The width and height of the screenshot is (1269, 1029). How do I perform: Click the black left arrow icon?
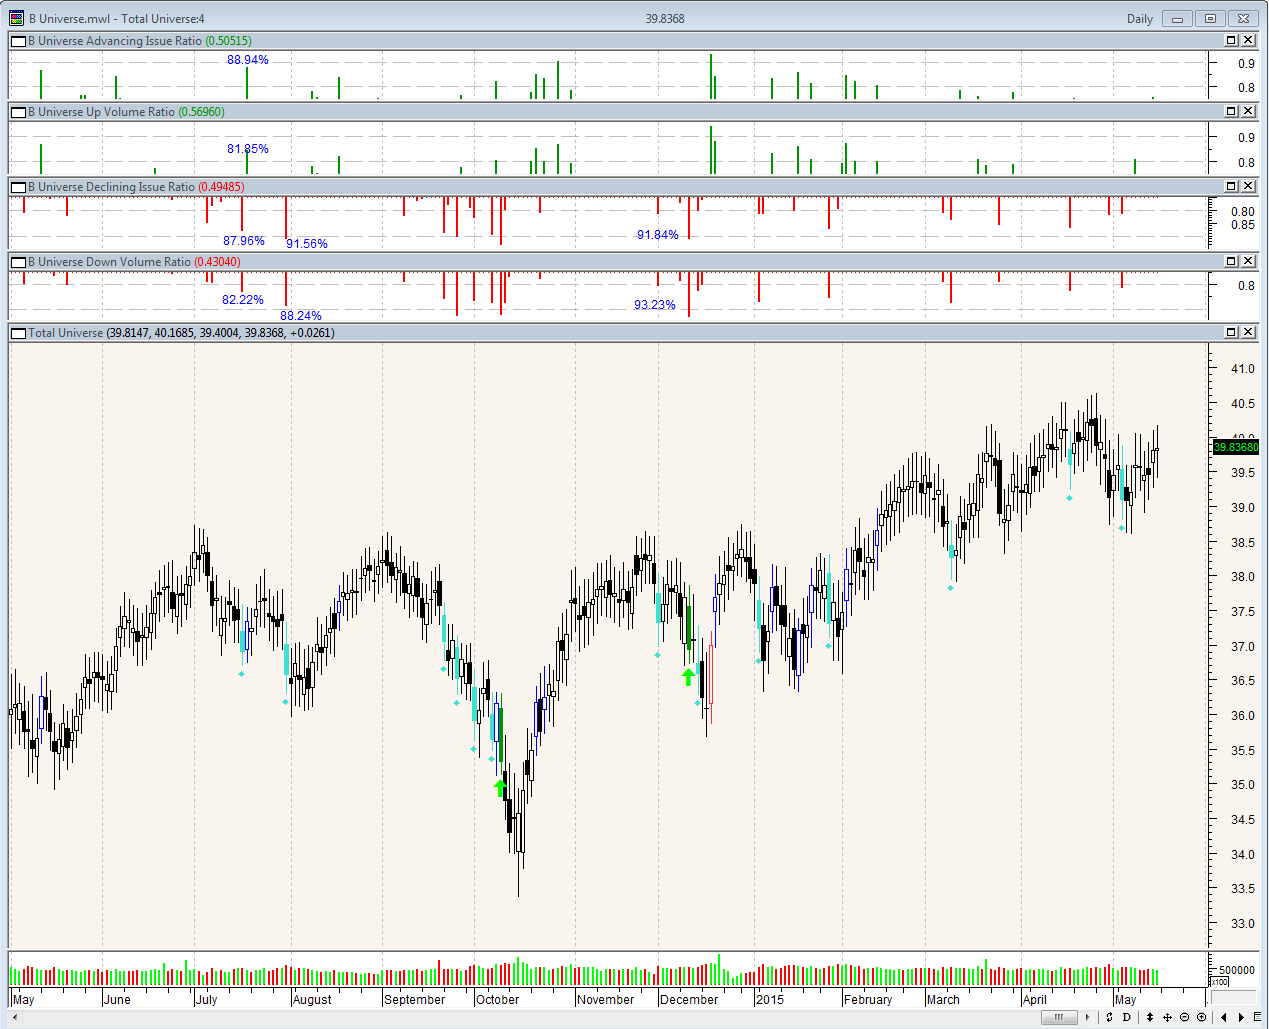[1223, 1017]
